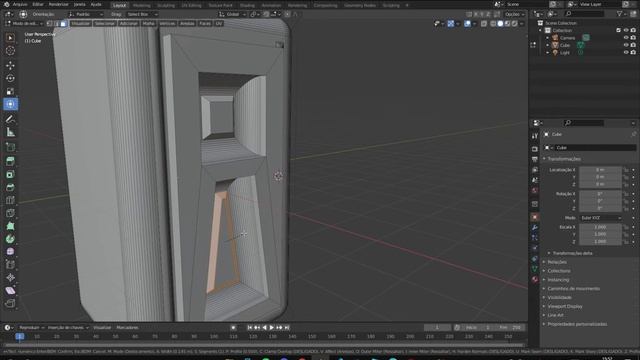Select the Rip Region tool
The height and width of the screenshot is (360, 640).
[10, 303]
